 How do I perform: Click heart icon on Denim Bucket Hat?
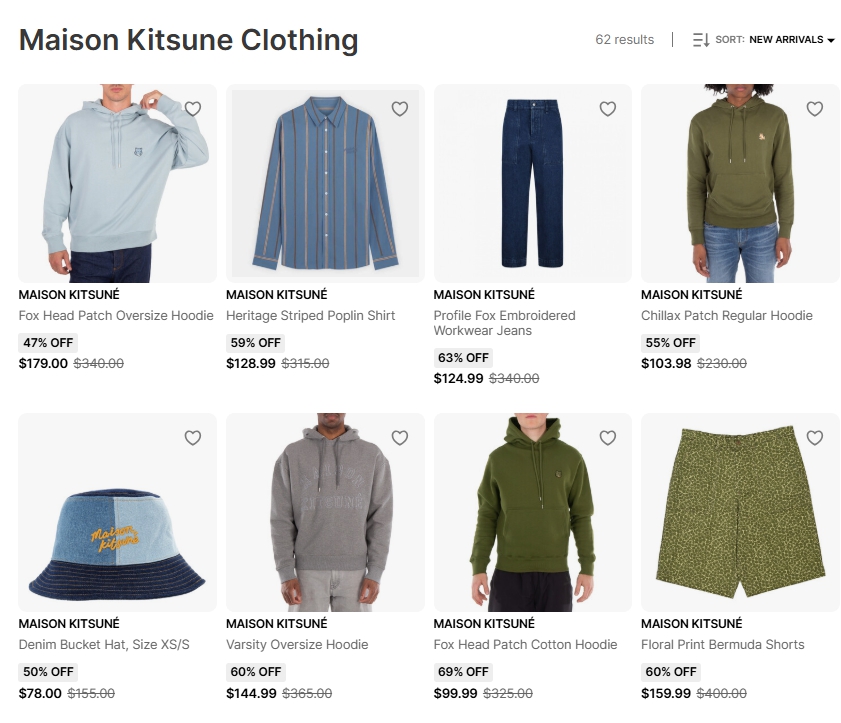193,438
